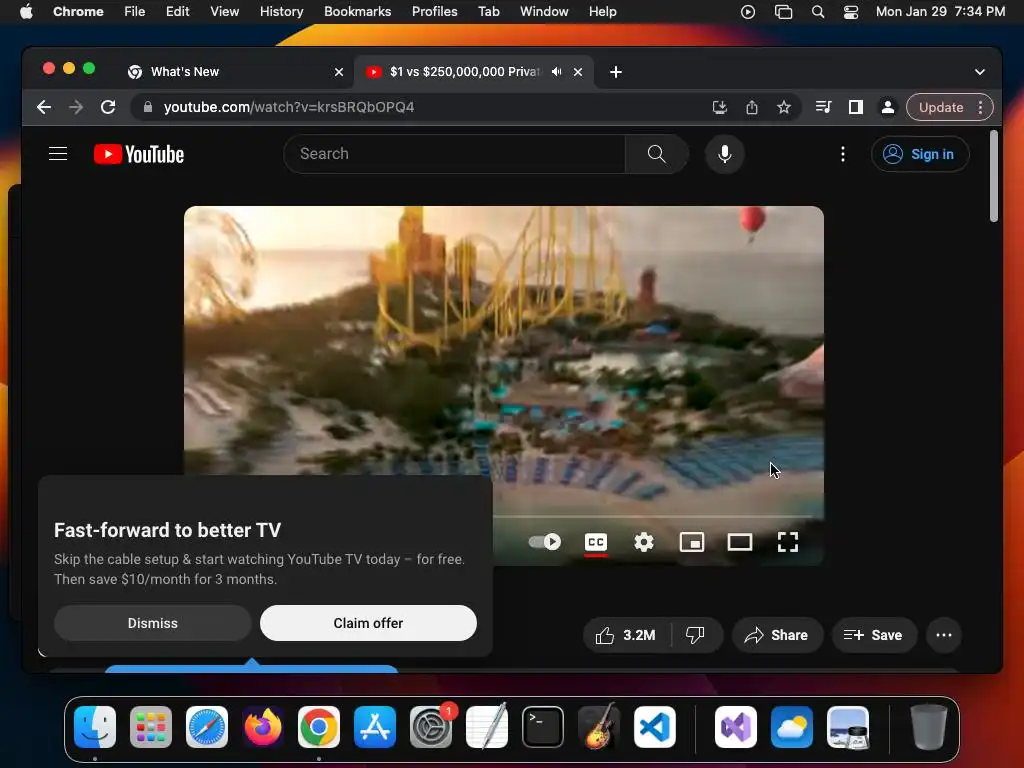Open the Edit menu
This screenshot has width=1024, height=768.
click(x=177, y=11)
